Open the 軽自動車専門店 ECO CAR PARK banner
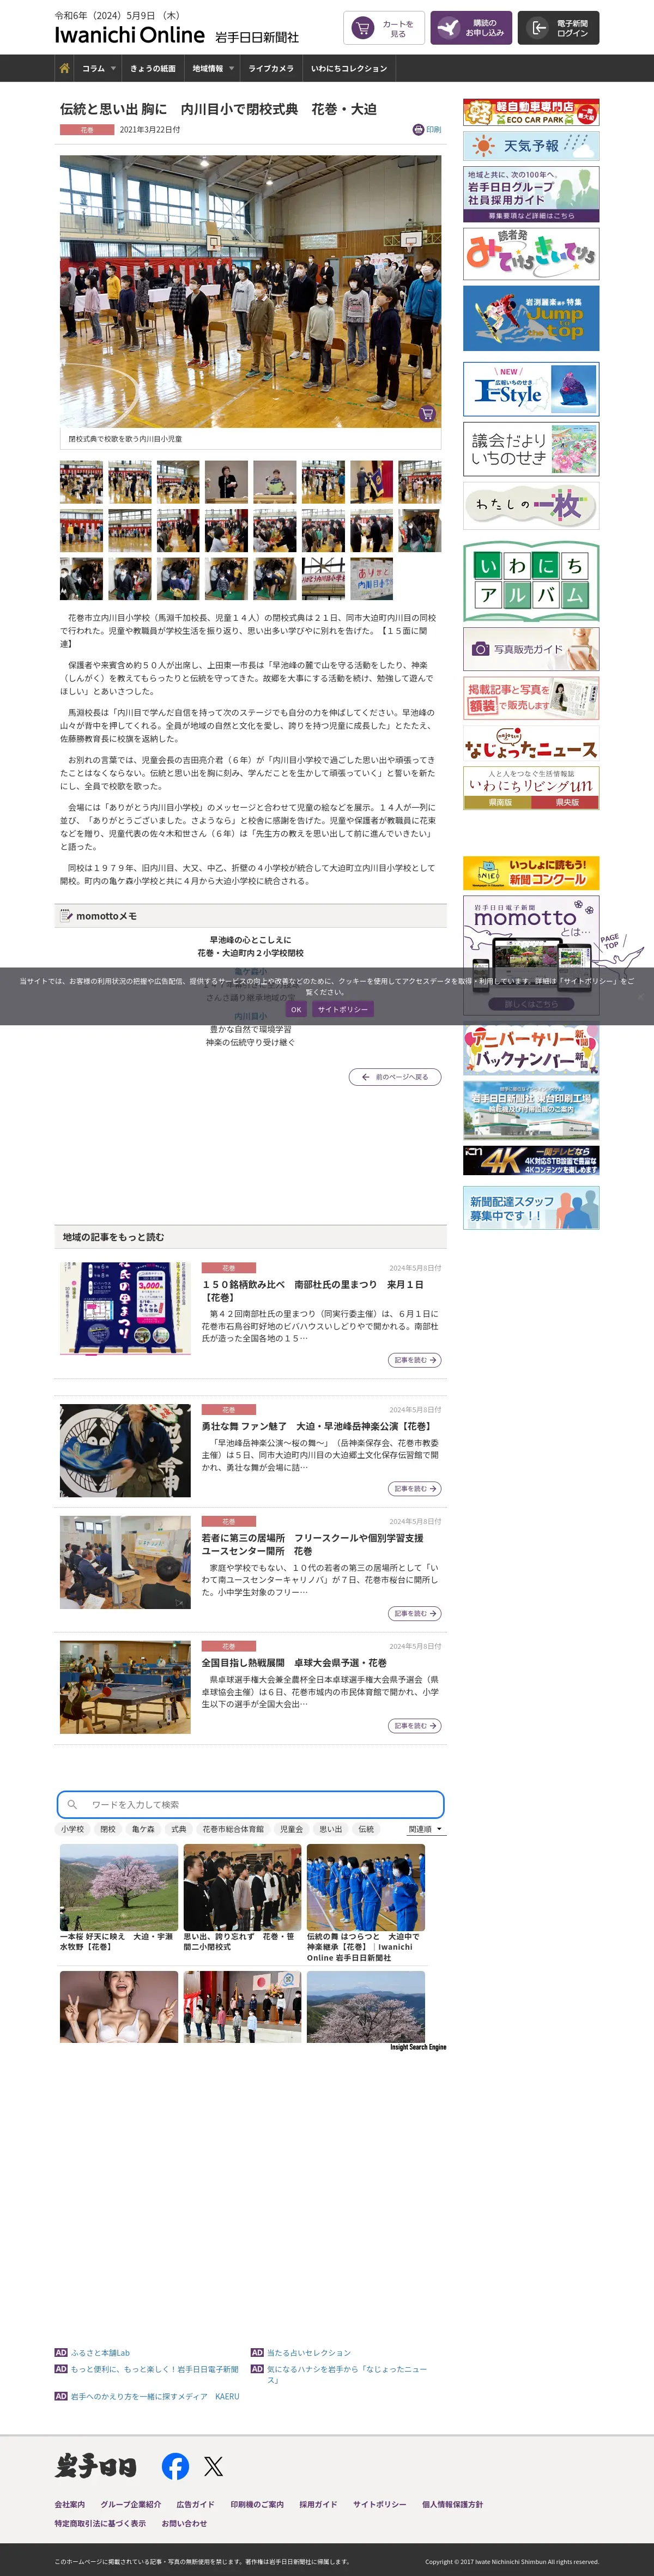Screen dimensions: 654x2576 (531, 112)
